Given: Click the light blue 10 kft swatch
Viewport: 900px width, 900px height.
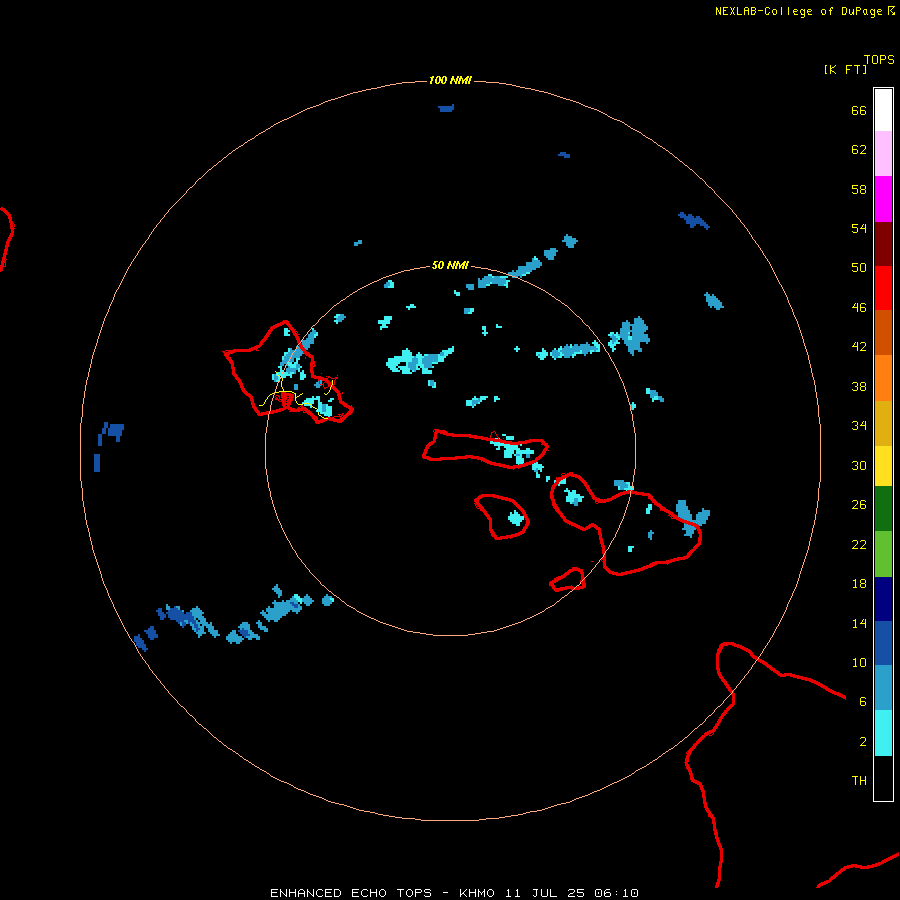Looking at the screenshot, I should [883, 688].
